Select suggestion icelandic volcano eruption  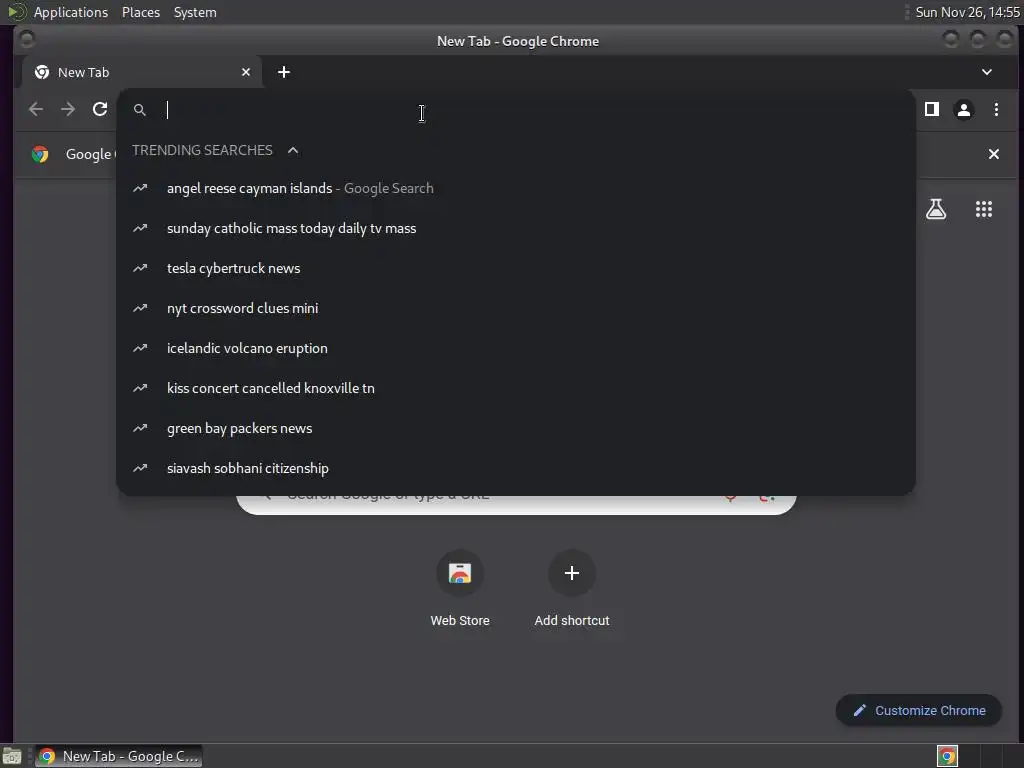point(516,348)
